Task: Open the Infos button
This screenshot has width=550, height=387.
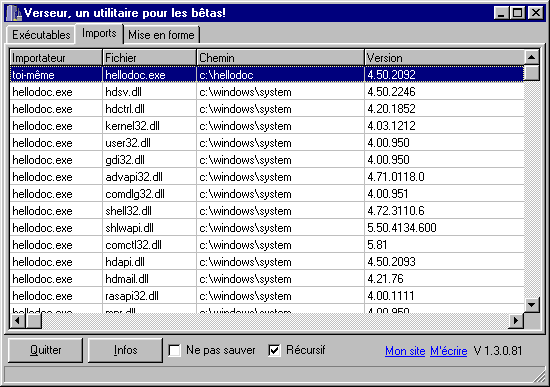Action: tap(125, 350)
